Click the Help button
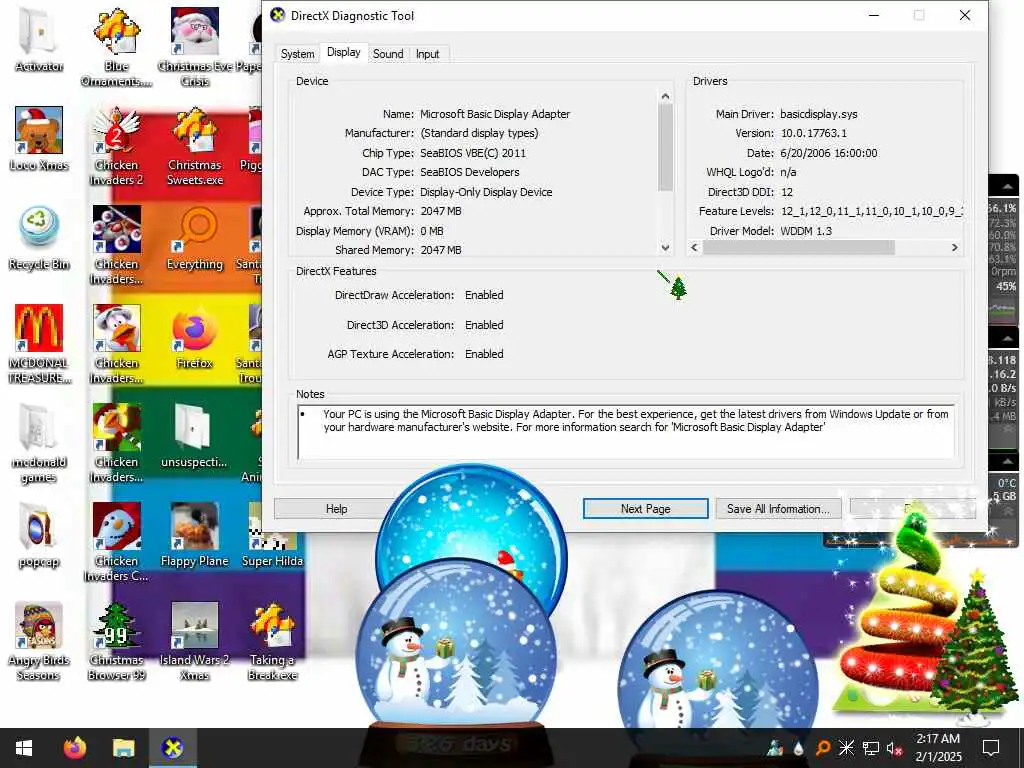1024x768 pixels. click(336, 509)
